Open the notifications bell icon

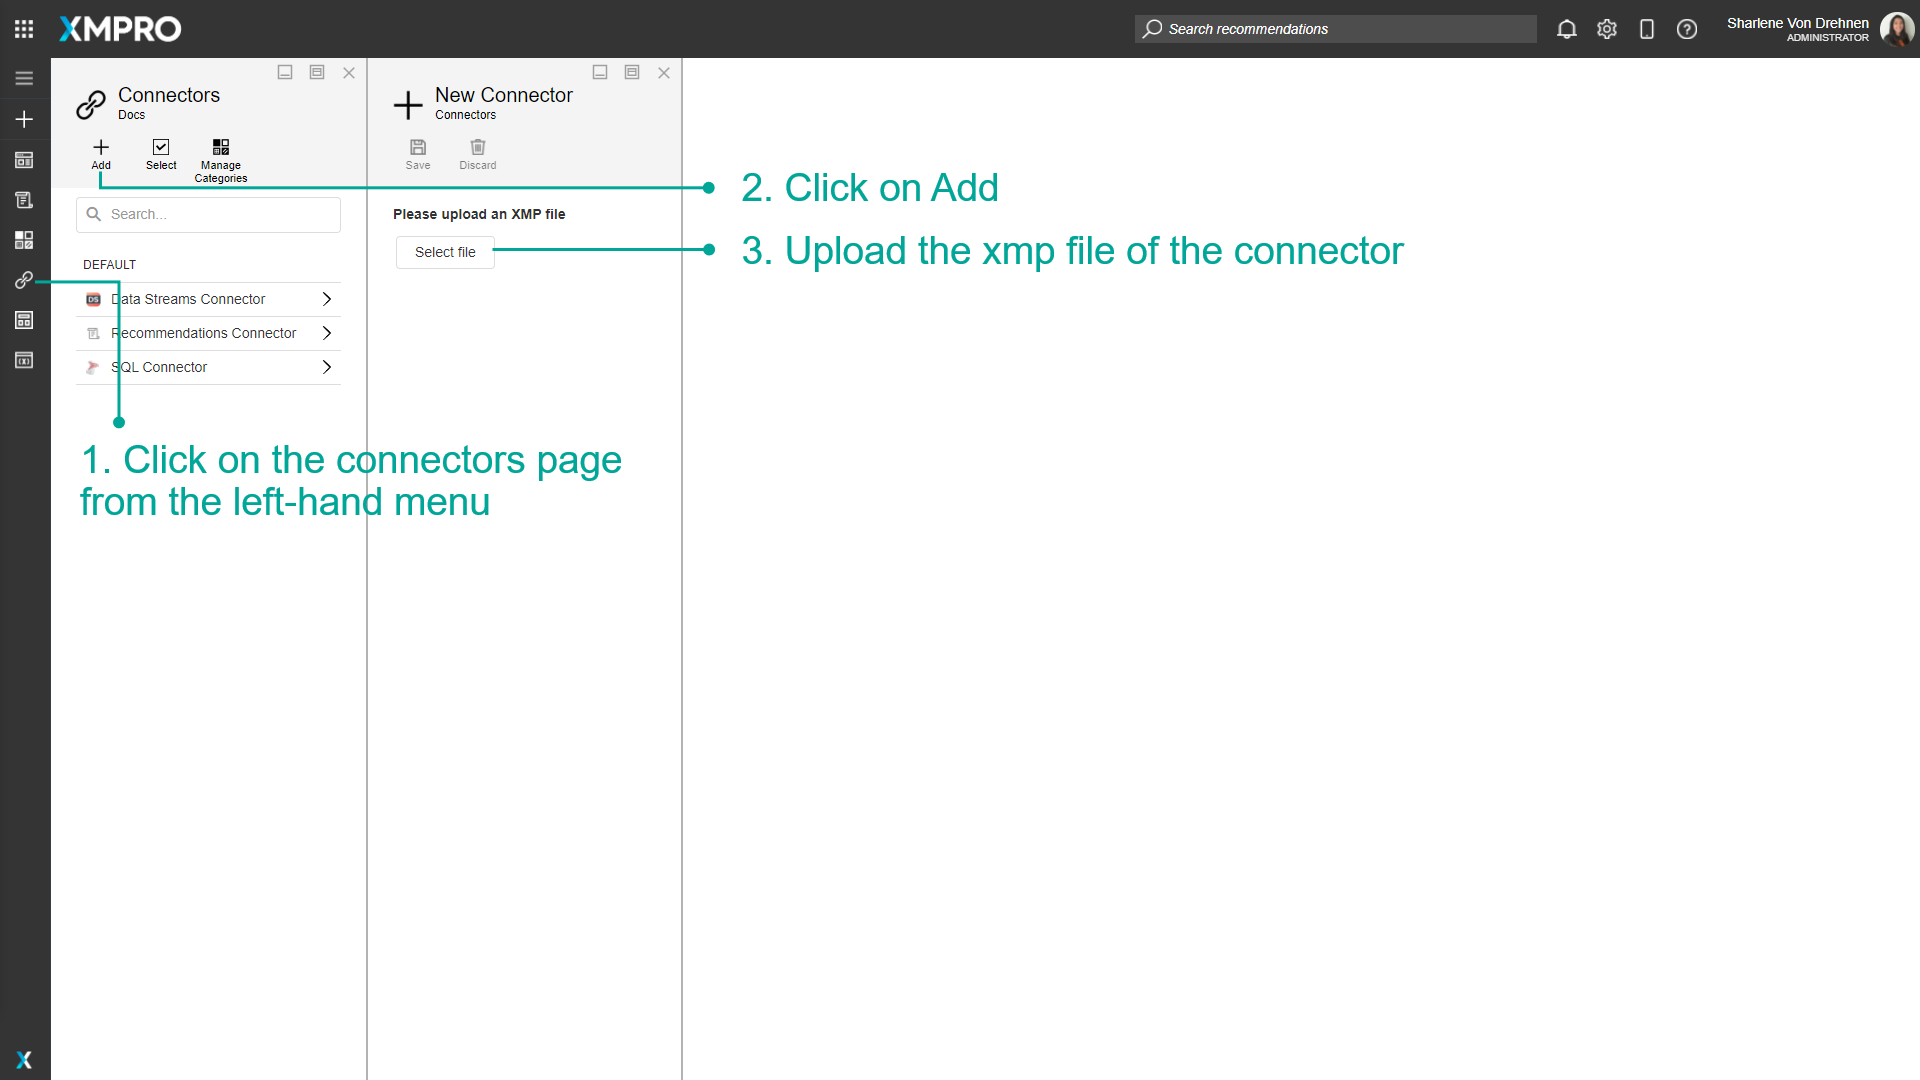tap(1566, 29)
